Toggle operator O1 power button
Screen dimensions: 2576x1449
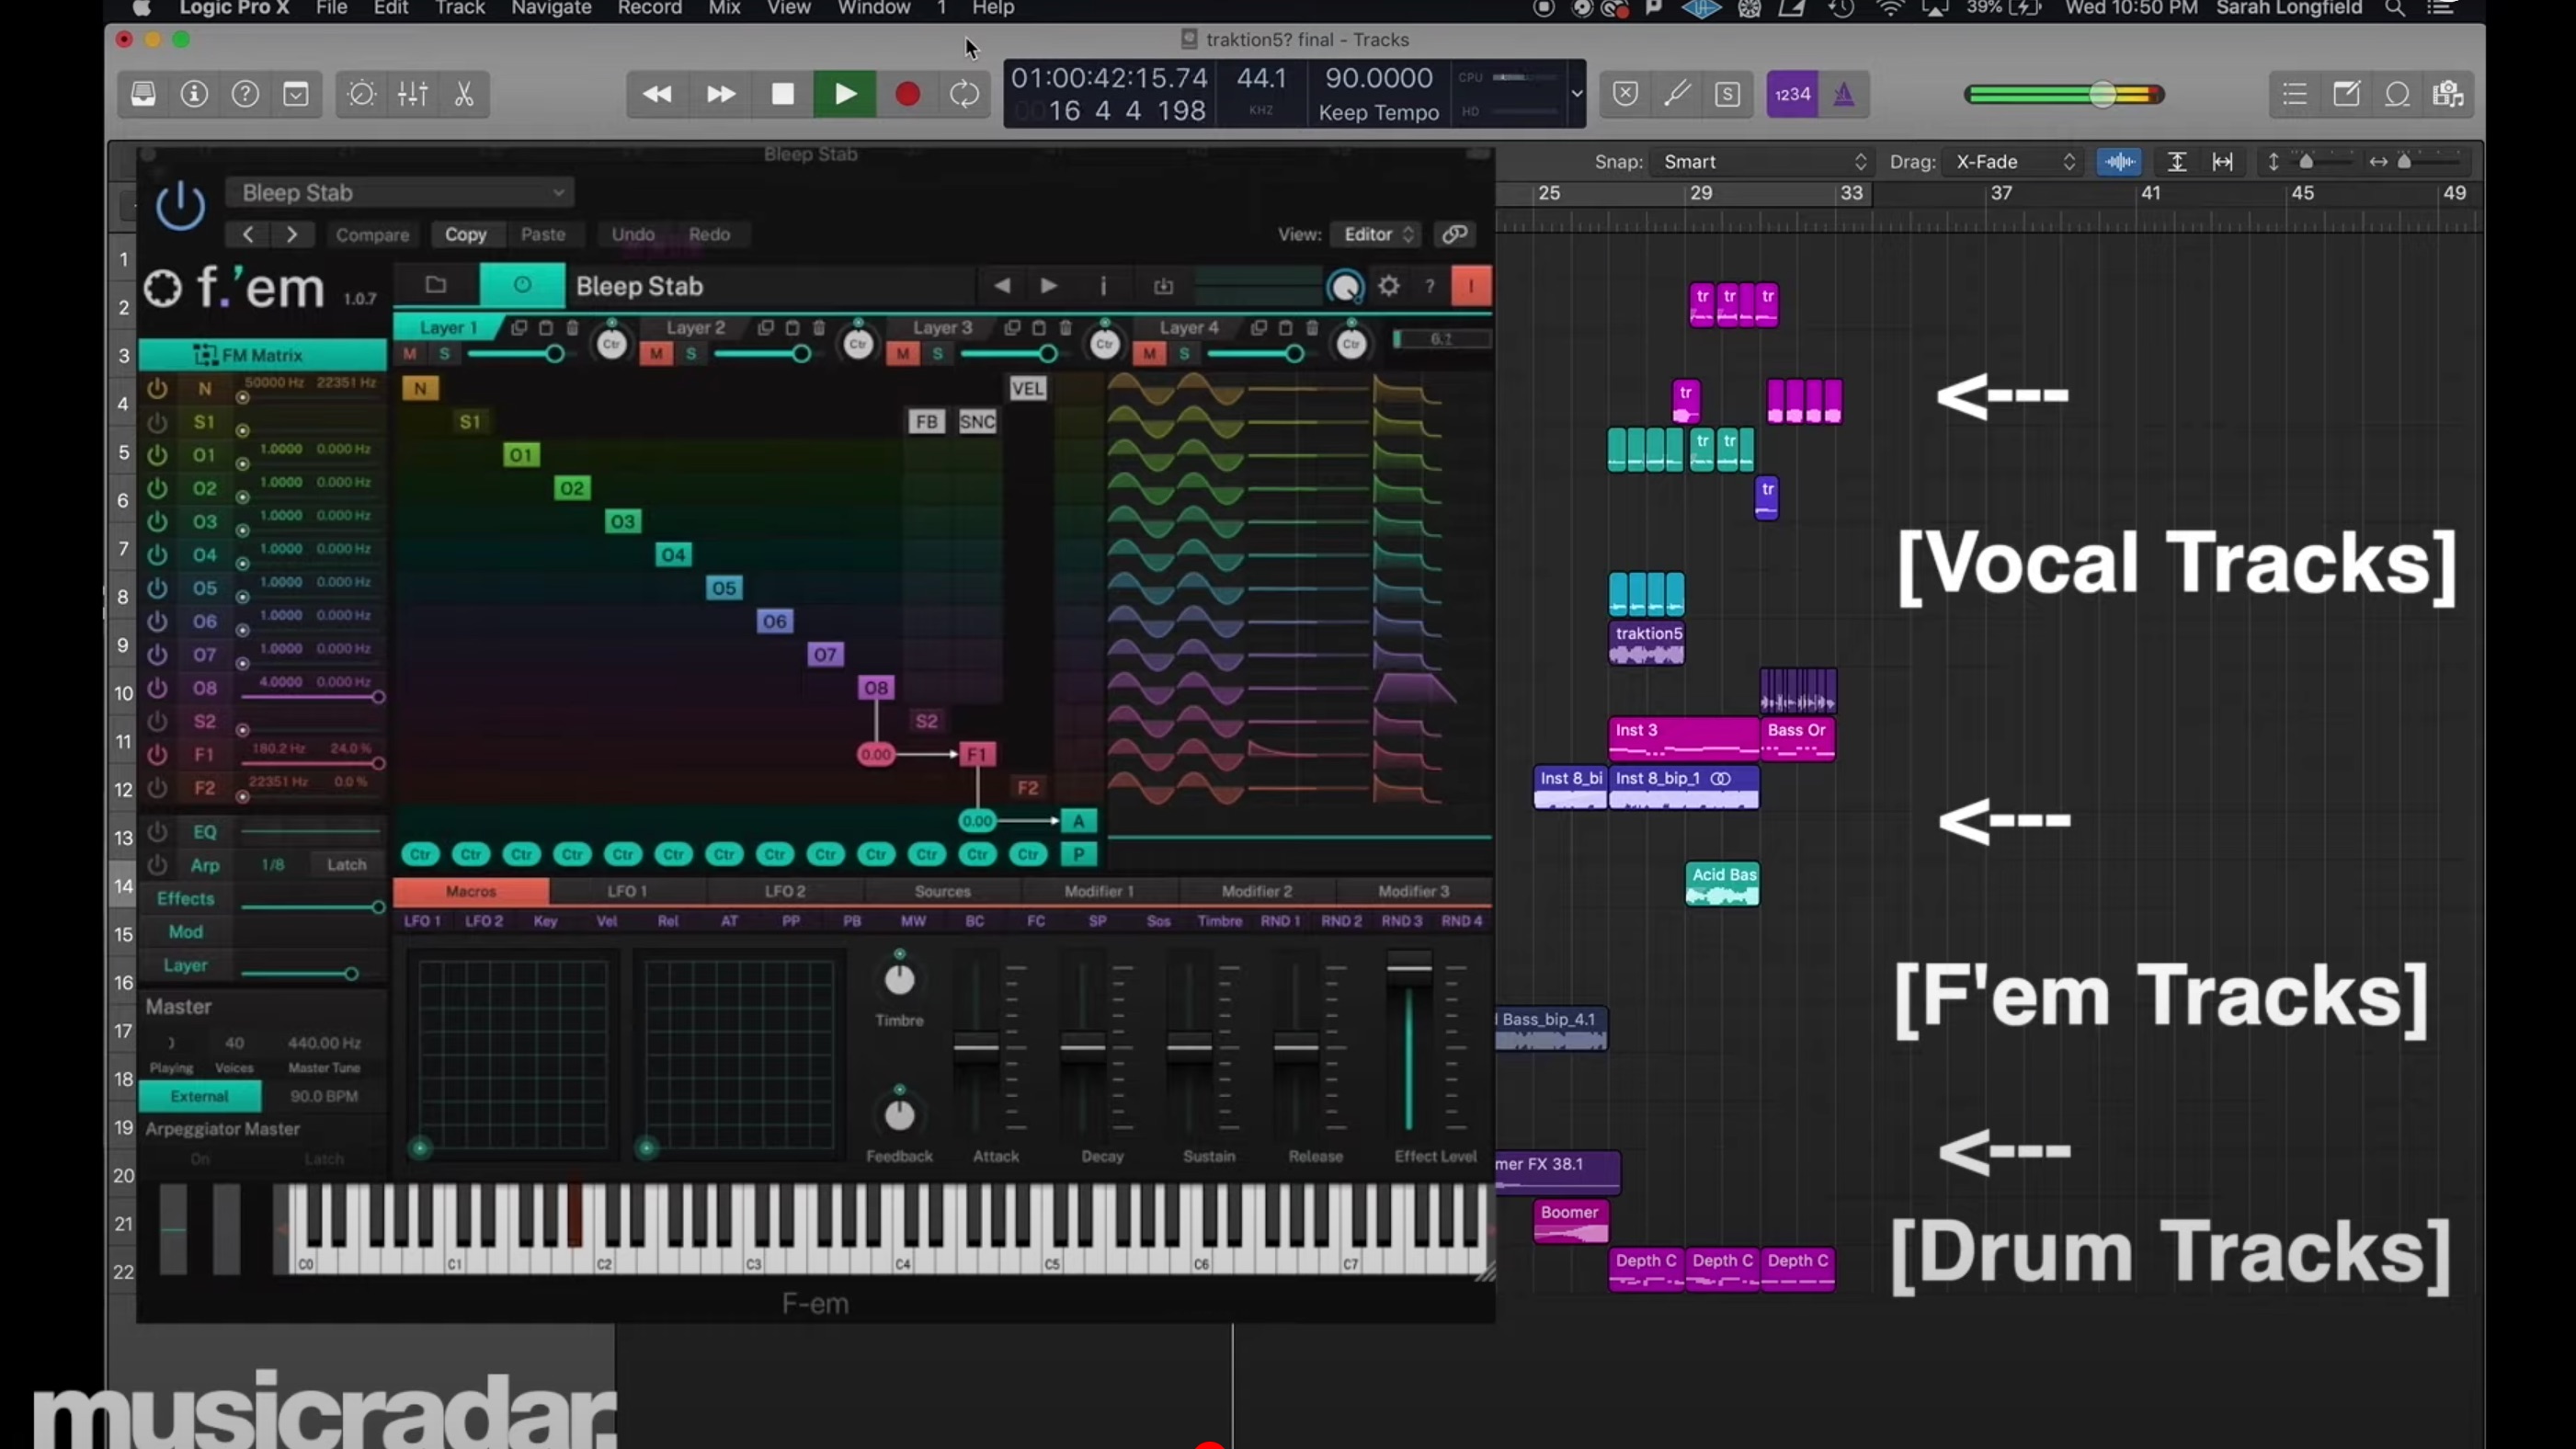(x=157, y=454)
